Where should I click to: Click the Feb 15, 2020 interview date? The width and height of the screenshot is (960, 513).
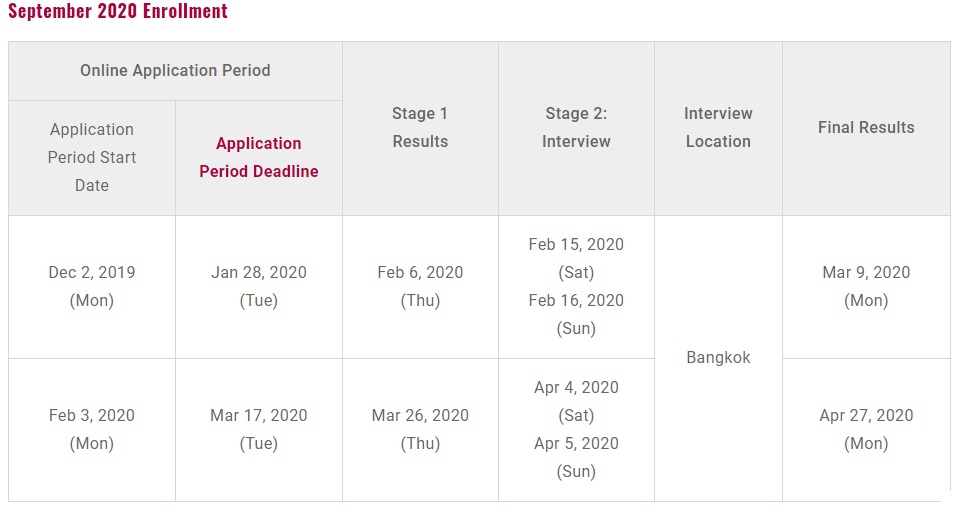coord(576,244)
